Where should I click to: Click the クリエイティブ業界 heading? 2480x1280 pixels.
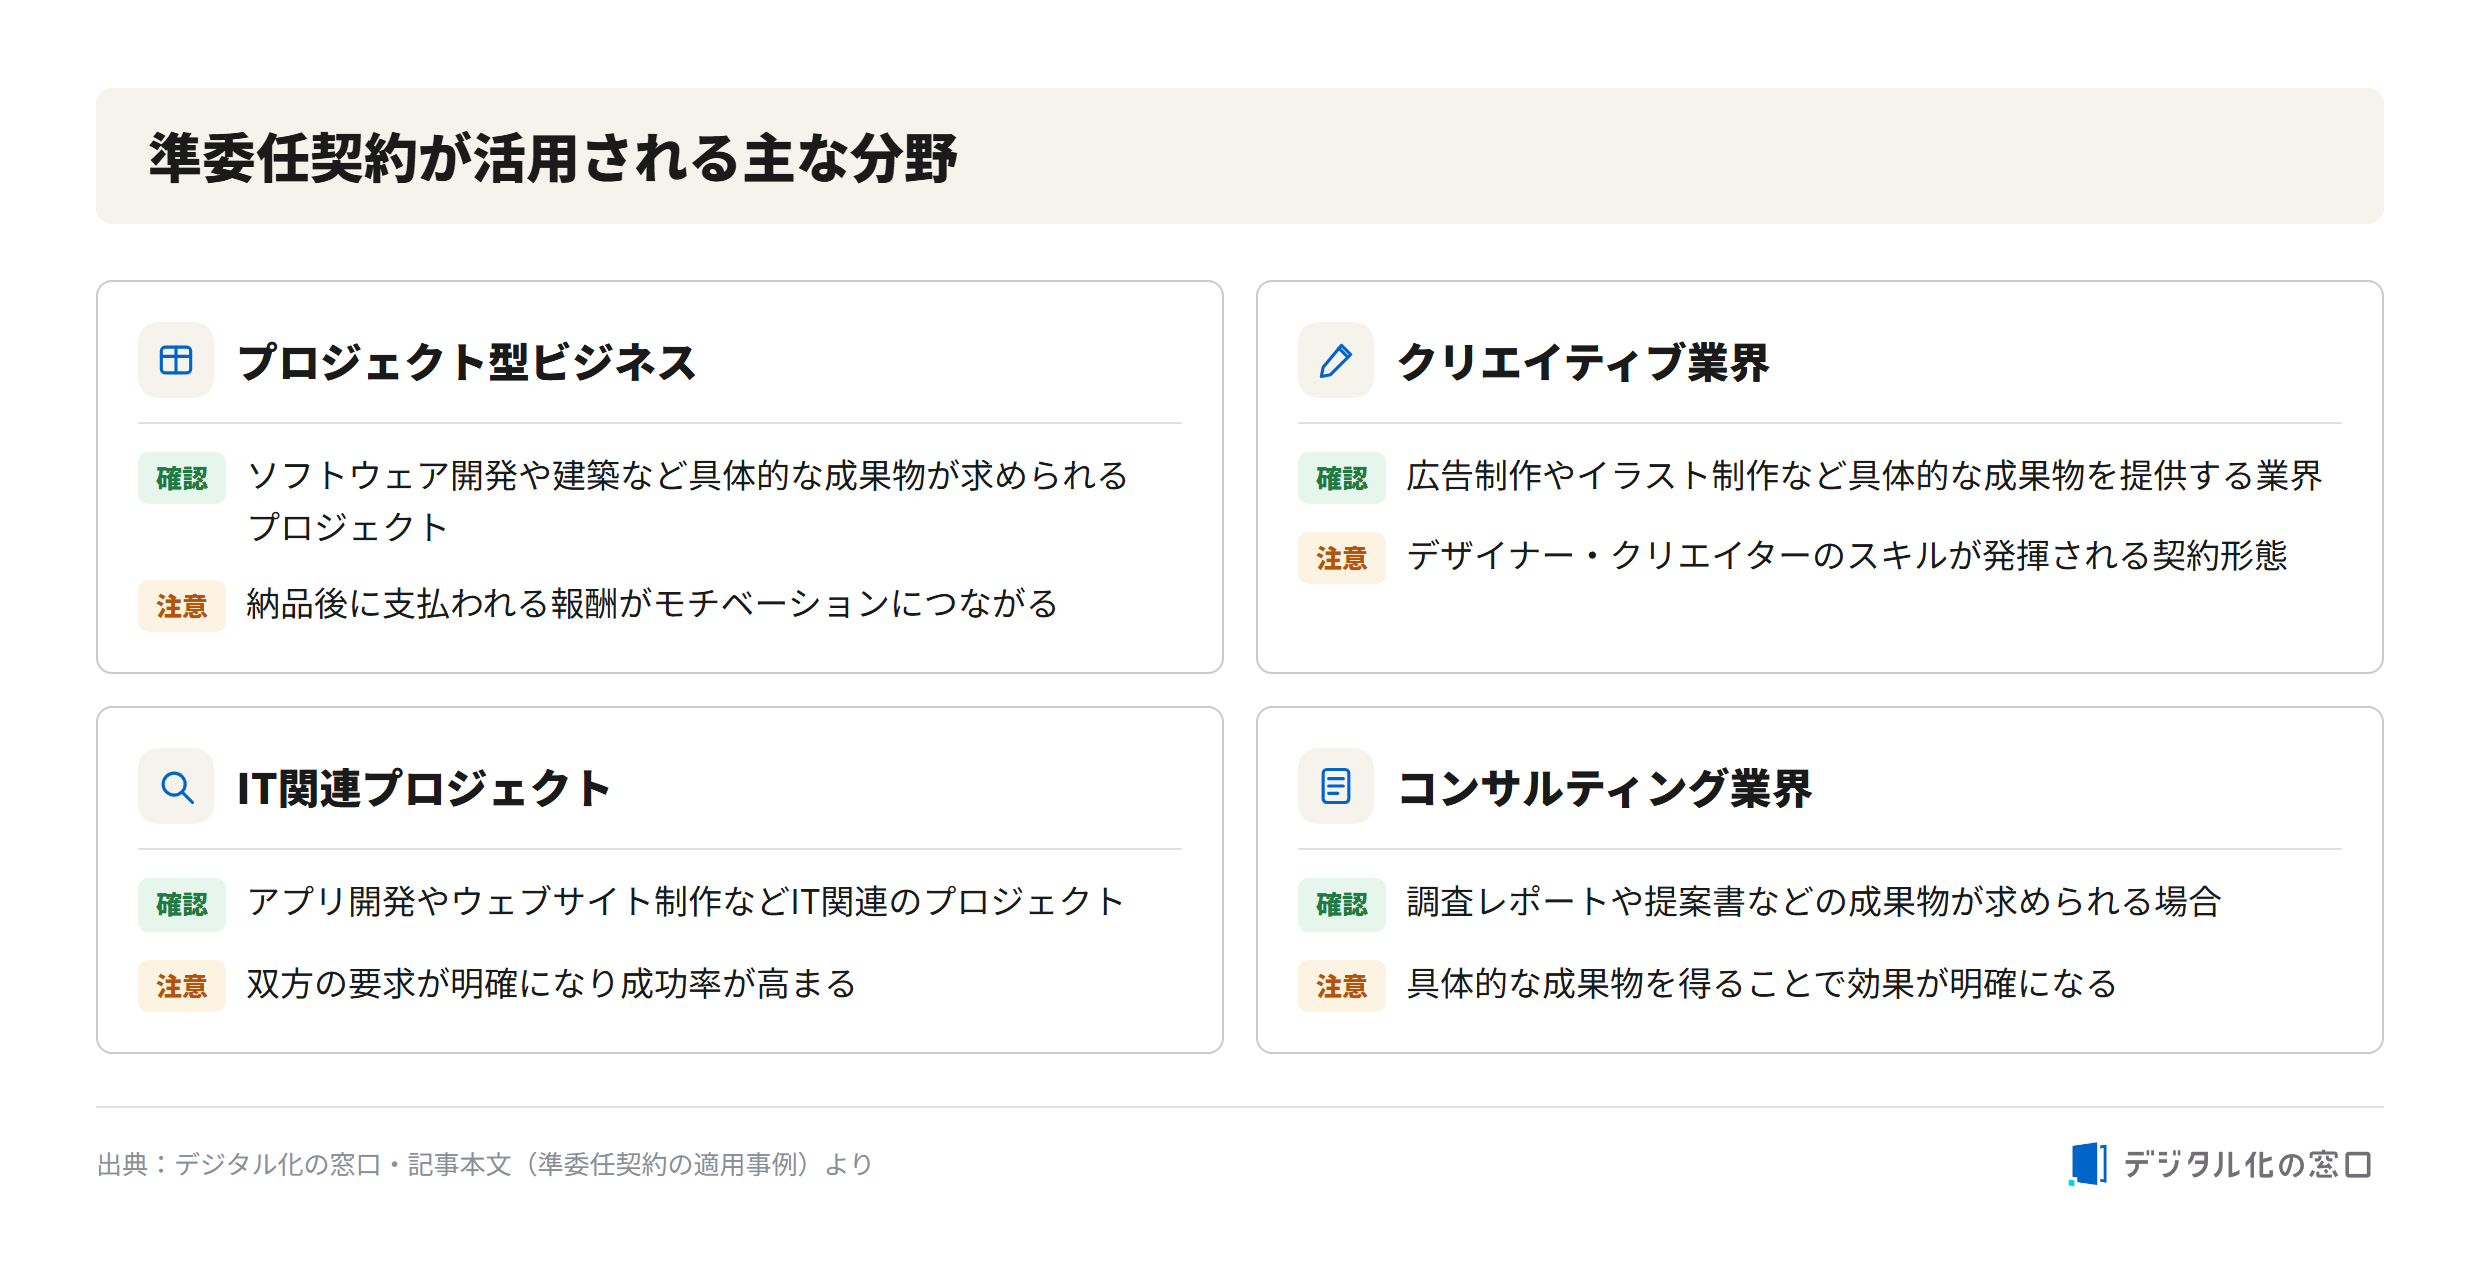pyautogui.click(x=1584, y=361)
